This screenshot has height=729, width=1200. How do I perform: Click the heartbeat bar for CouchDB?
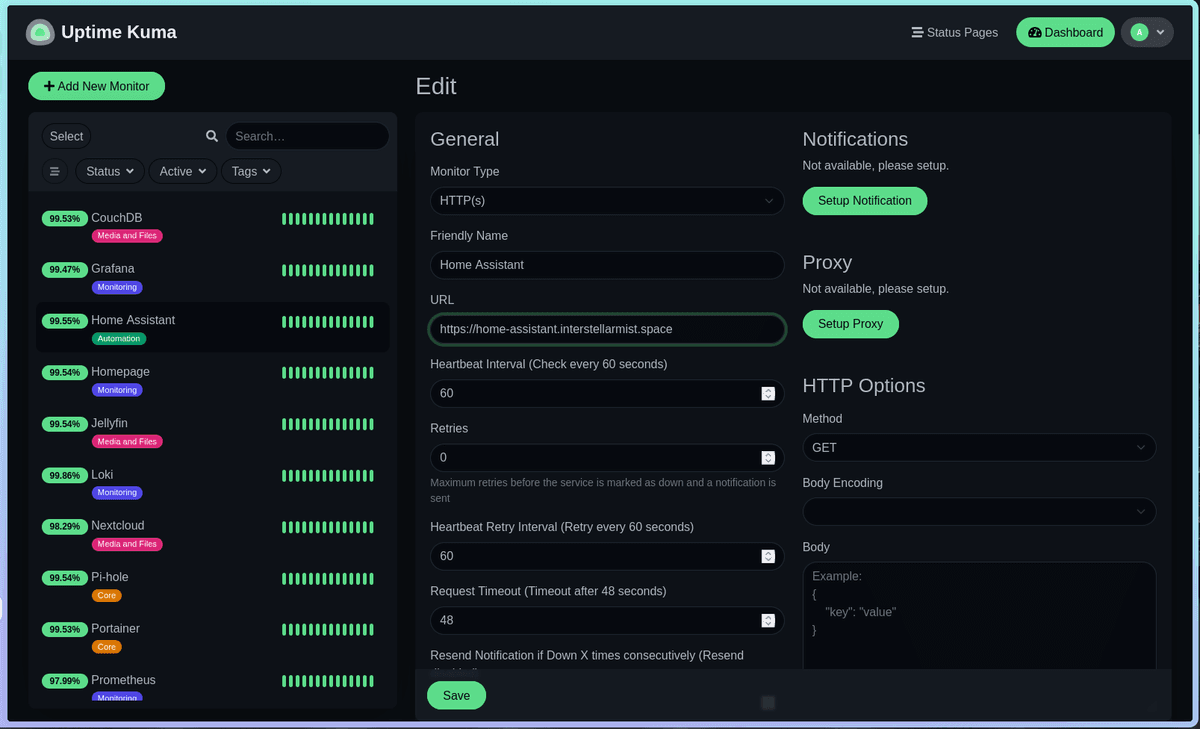tap(328, 219)
